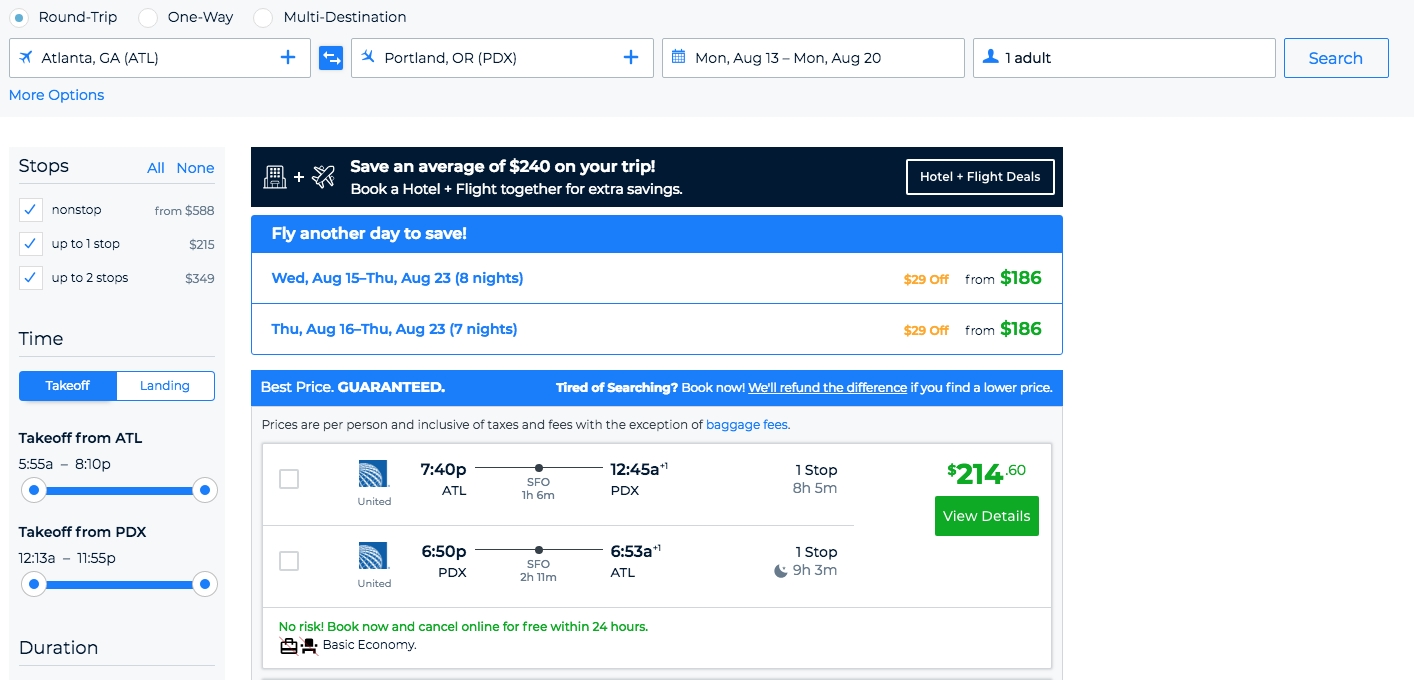Click the SFO layover 1h 6m on the outbound flight
This screenshot has width=1414, height=680.
[538, 488]
